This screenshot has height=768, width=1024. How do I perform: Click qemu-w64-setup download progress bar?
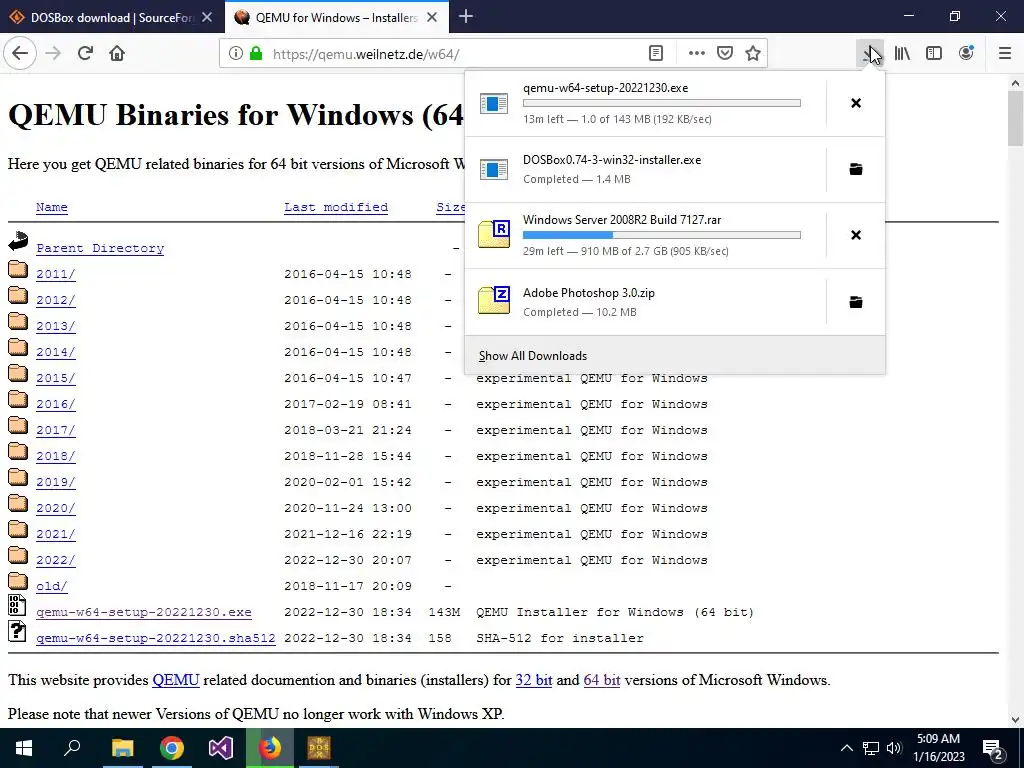tap(662, 103)
